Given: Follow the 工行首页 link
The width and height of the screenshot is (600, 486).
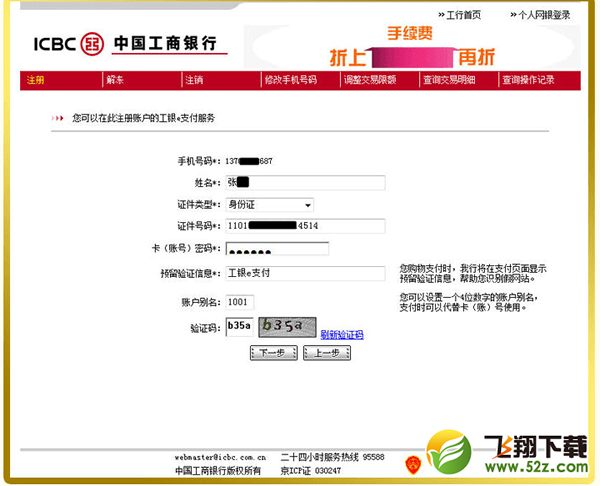Looking at the screenshot, I should point(460,15).
